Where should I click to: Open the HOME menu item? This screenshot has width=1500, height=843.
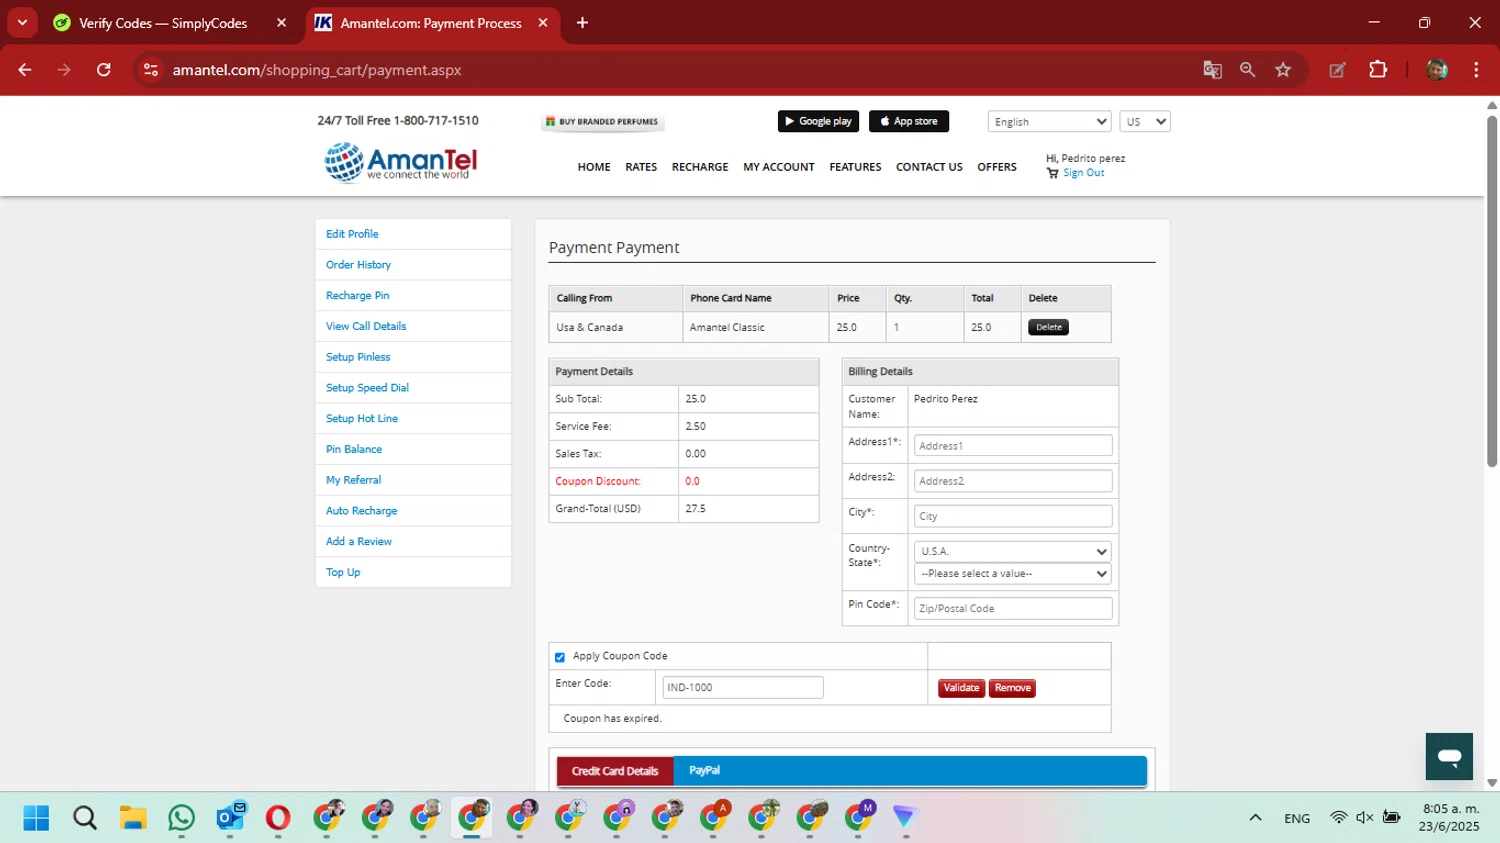pyautogui.click(x=594, y=167)
